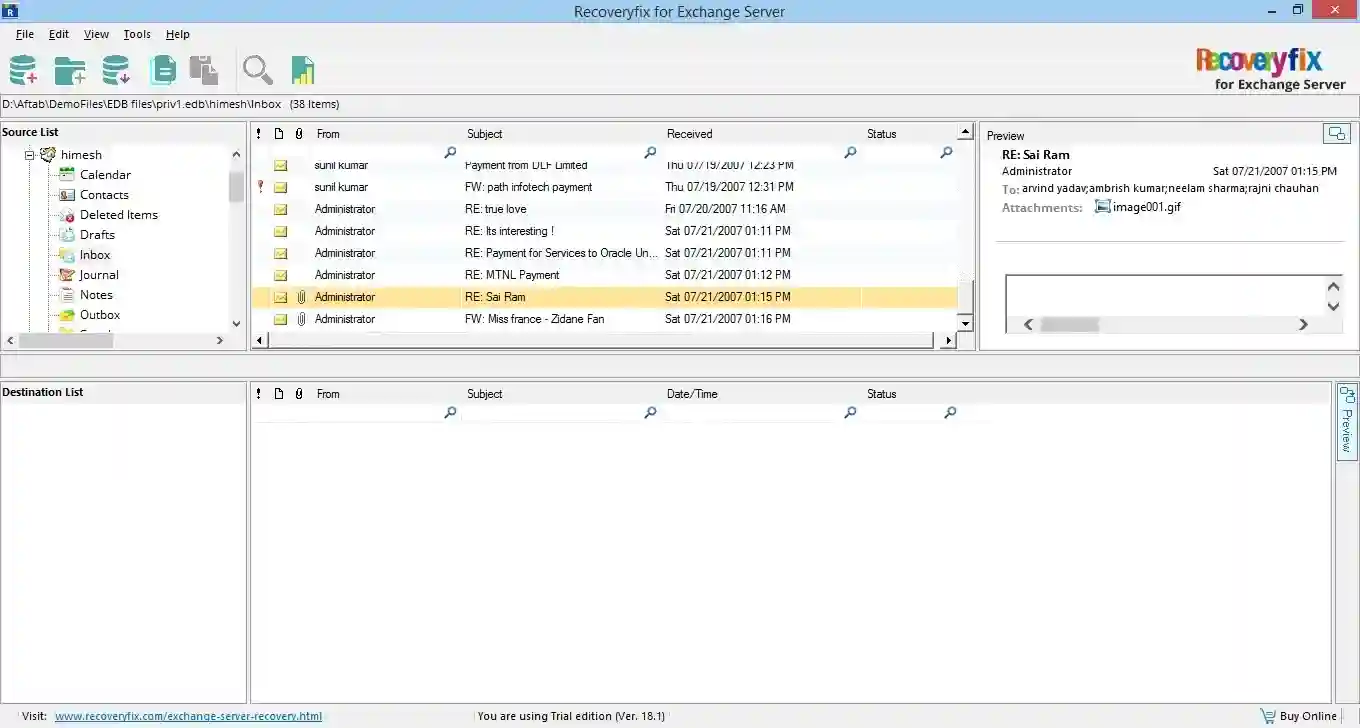Open the Edit menu

59,34
